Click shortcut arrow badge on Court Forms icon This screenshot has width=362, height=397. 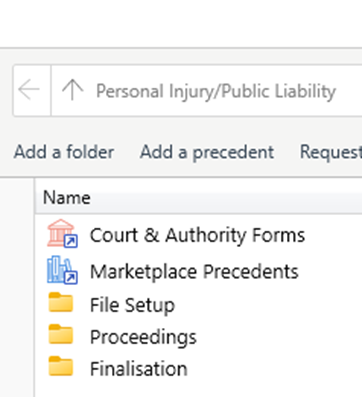click(71, 241)
